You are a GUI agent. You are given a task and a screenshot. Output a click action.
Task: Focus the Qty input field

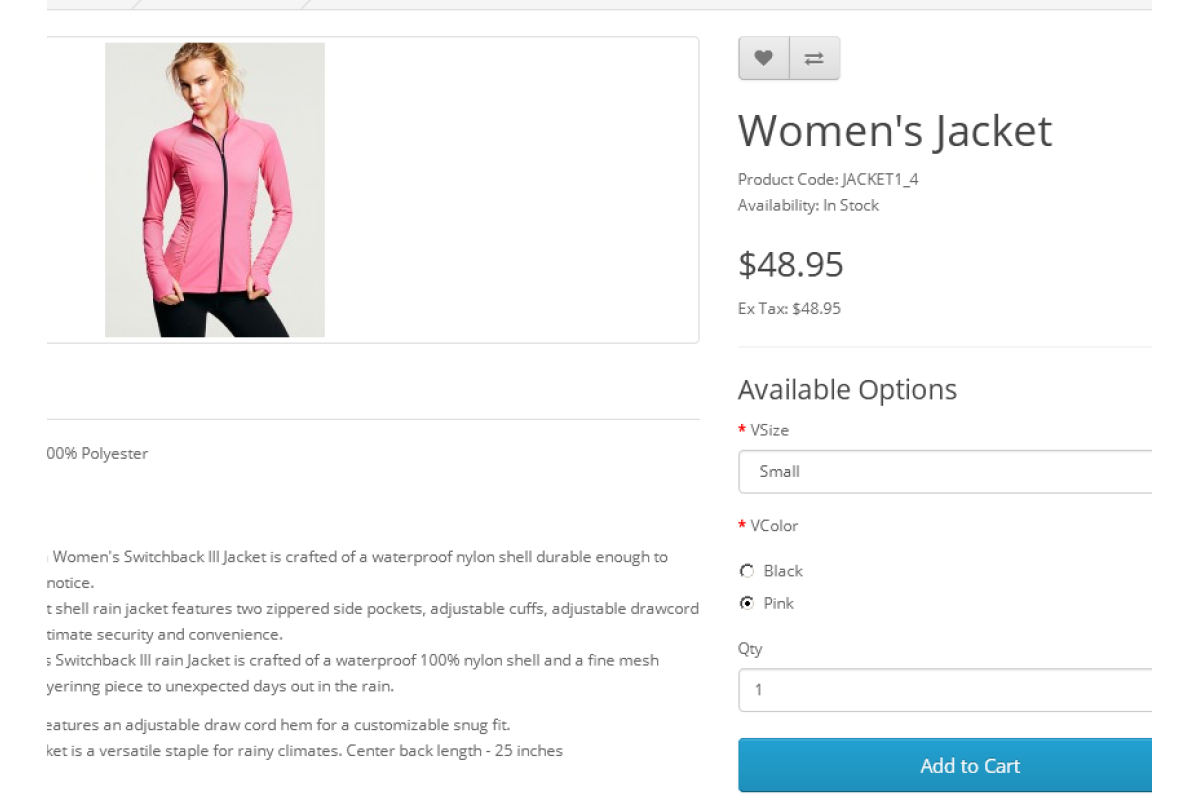point(945,690)
